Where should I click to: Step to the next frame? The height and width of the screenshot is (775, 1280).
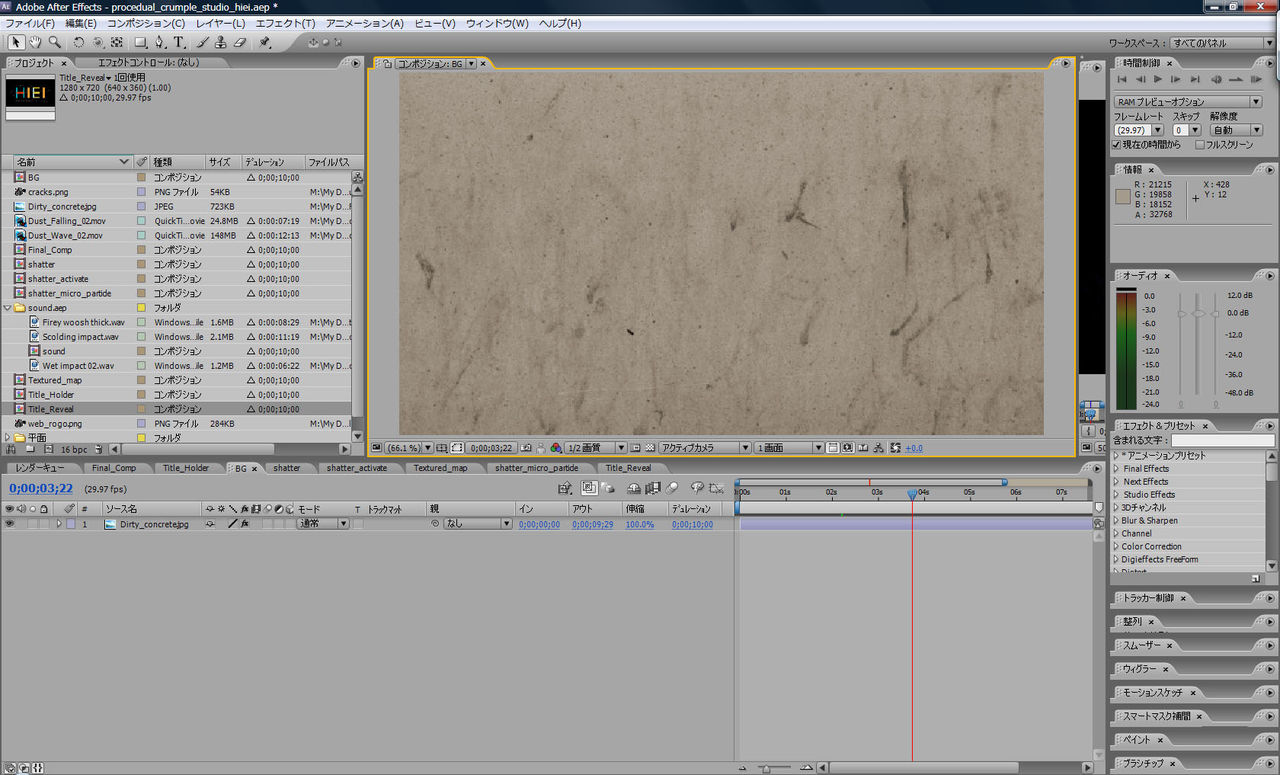coord(1176,79)
